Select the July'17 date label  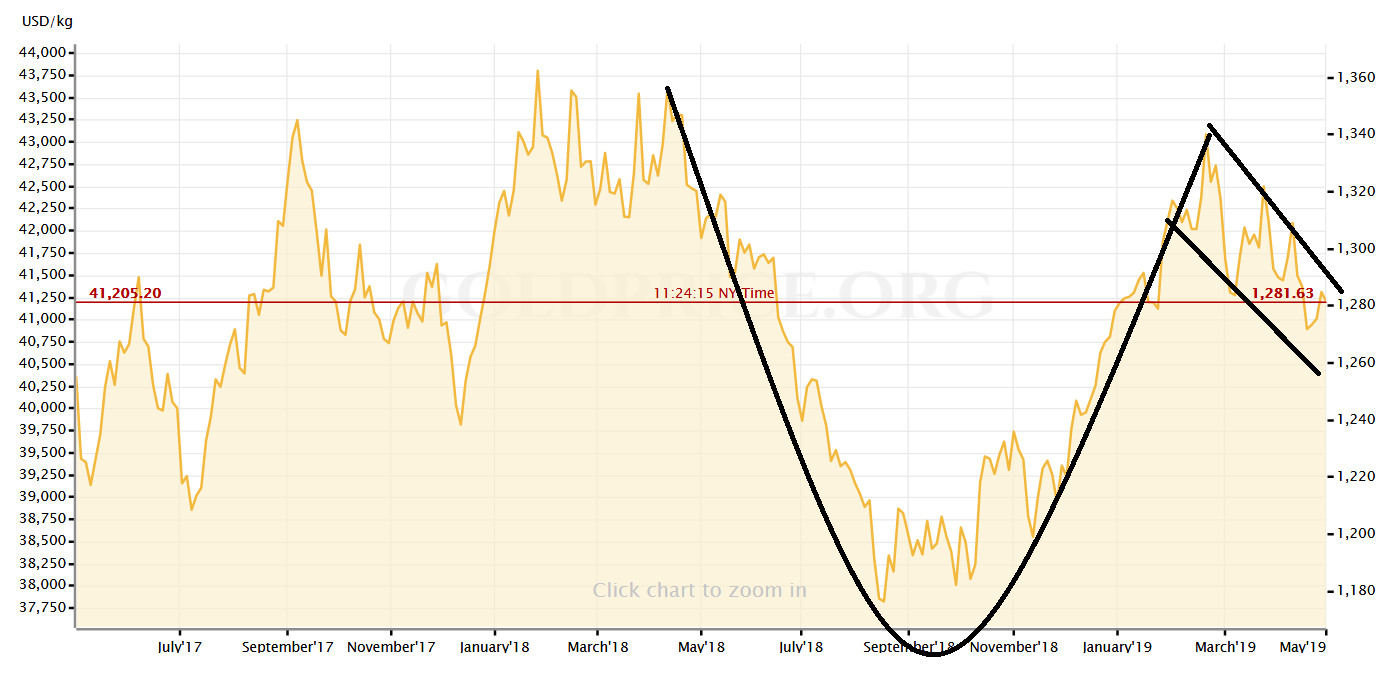pos(180,647)
